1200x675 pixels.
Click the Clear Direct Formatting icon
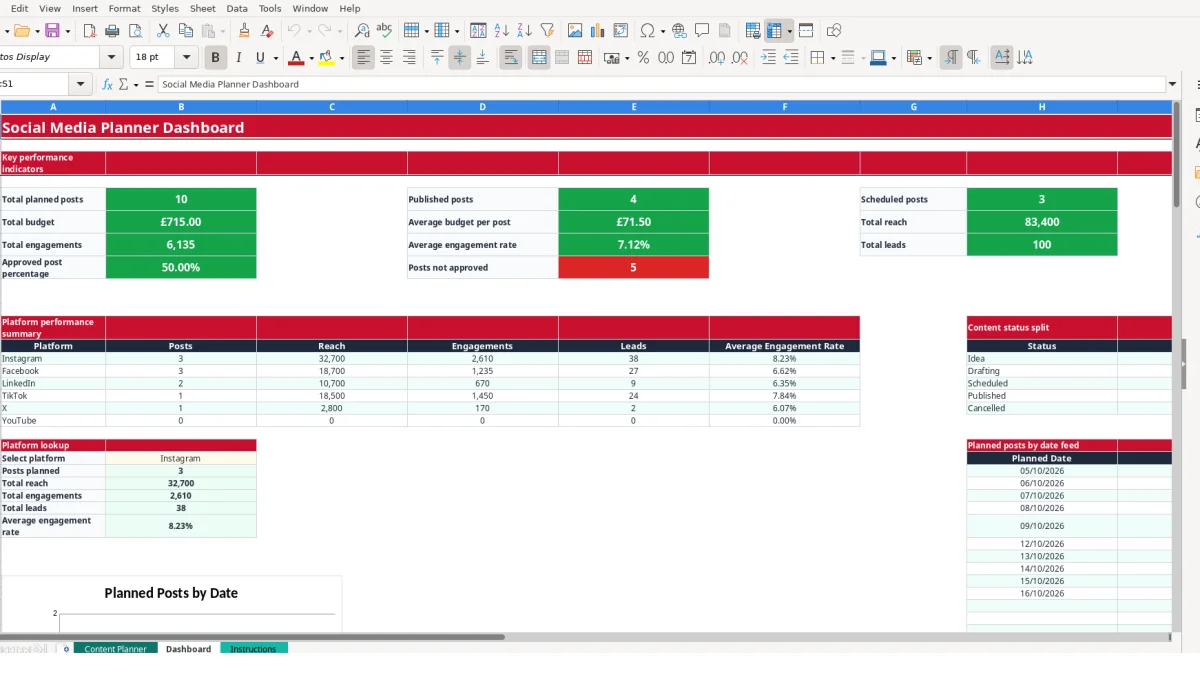pos(267,31)
